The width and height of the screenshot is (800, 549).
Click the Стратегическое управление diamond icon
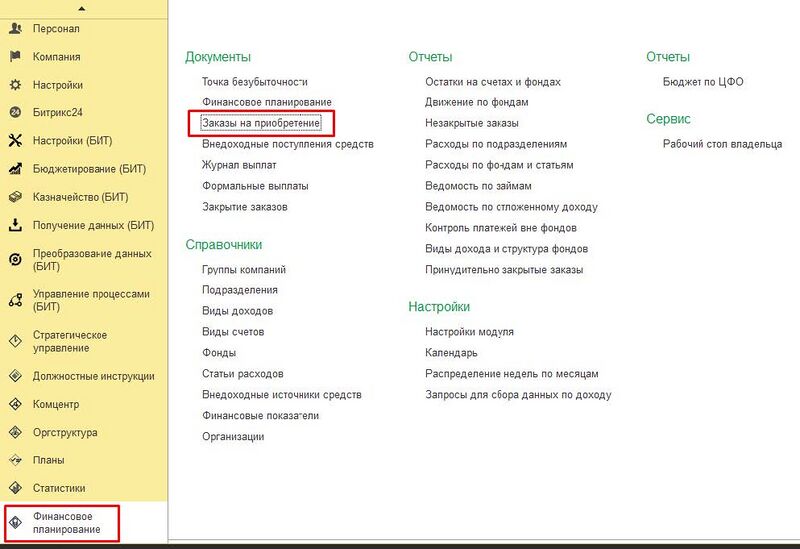[x=15, y=341]
